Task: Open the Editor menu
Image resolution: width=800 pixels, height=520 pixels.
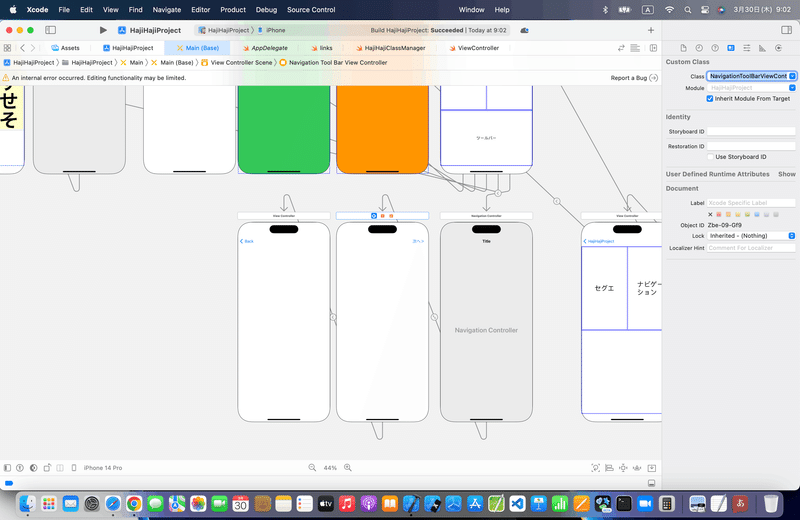Action: pos(201,10)
